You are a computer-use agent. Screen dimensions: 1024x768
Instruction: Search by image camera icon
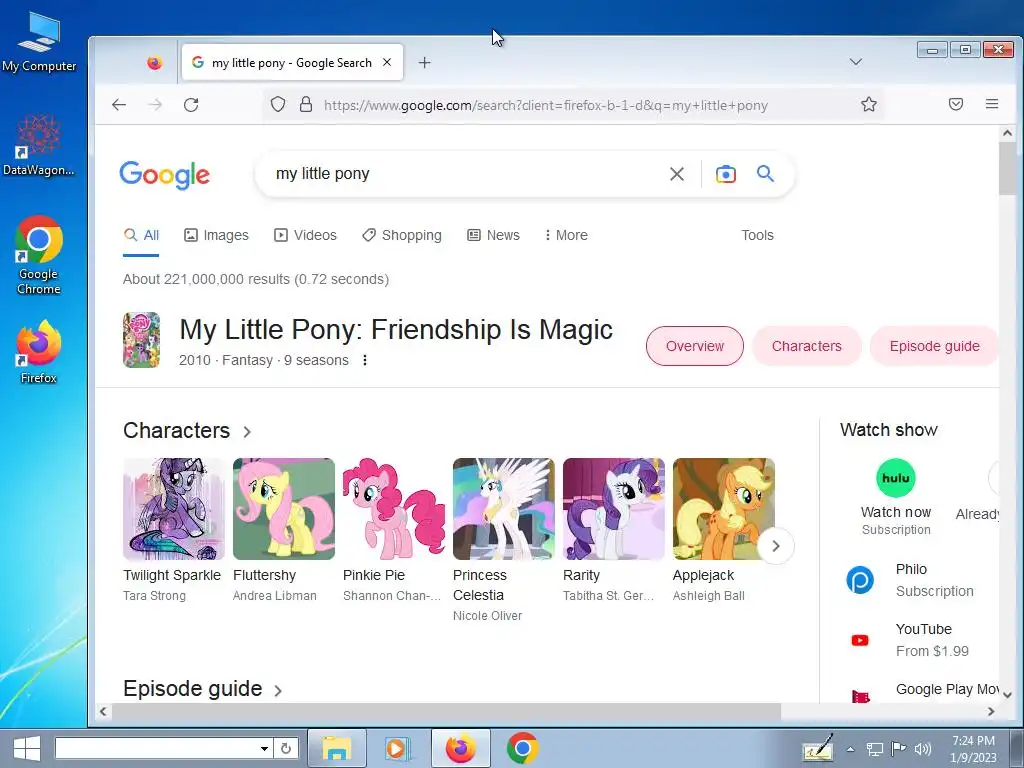tap(726, 174)
